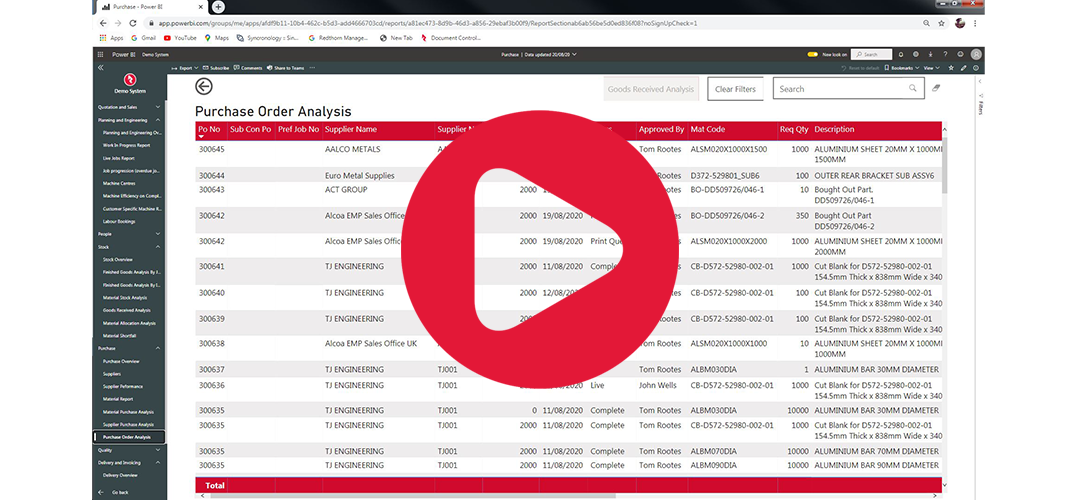Image resolution: width=1080 pixels, height=500 pixels.
Task: Click the Goods Received Analysis button
Action: (x=651, y=89)
